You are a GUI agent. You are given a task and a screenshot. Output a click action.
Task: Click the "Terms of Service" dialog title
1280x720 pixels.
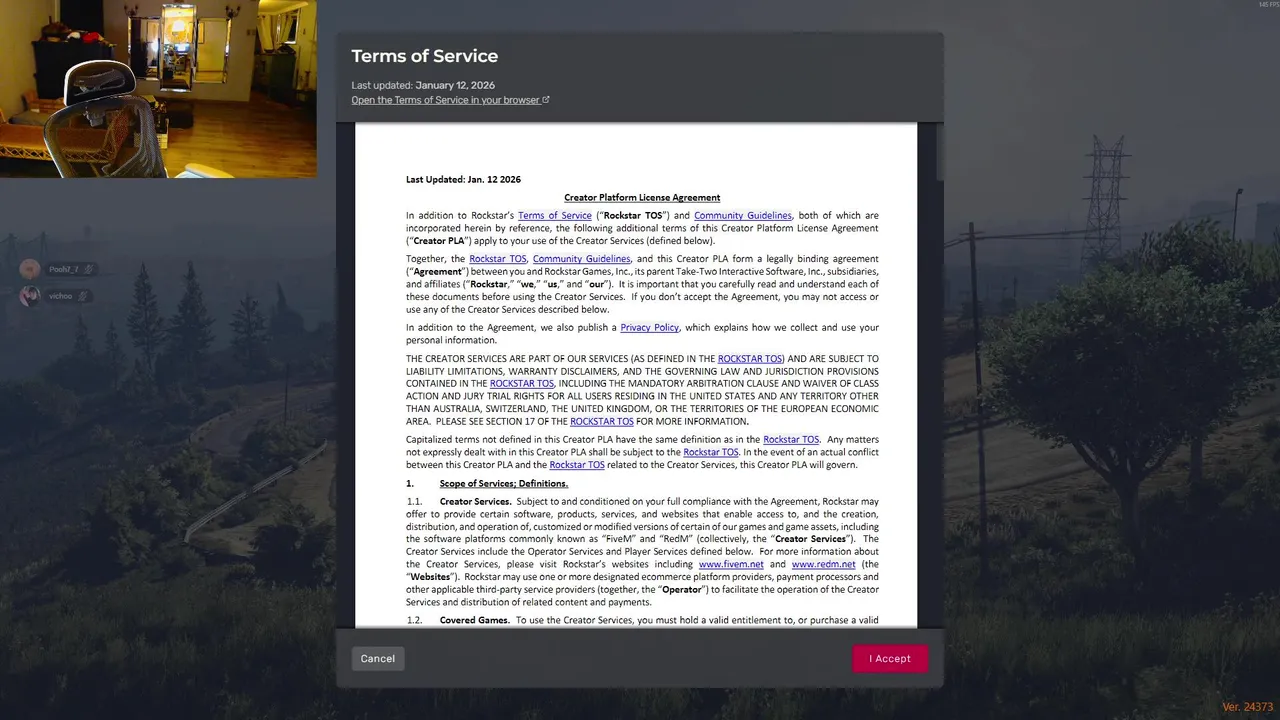[424, 56]
